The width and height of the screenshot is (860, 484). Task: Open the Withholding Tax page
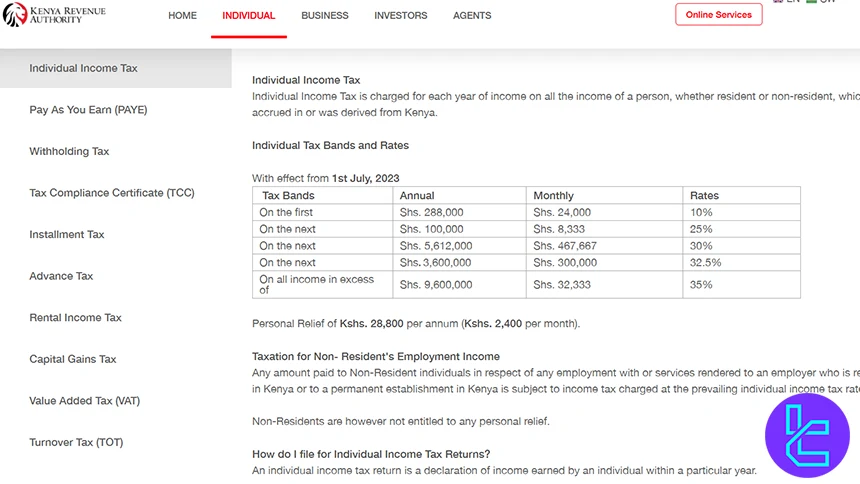(69, 151)
